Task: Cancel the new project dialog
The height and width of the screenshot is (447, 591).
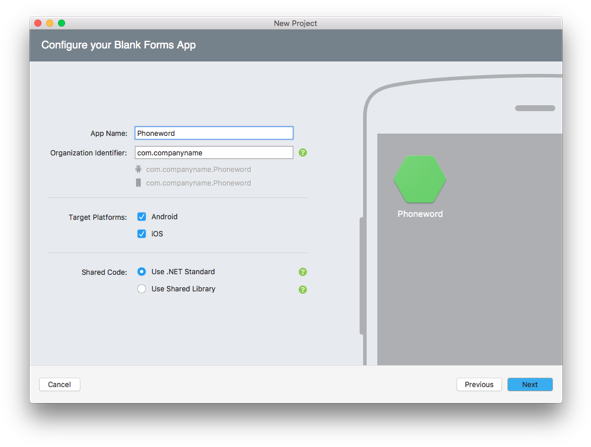Action: click(x=60, y=384)
